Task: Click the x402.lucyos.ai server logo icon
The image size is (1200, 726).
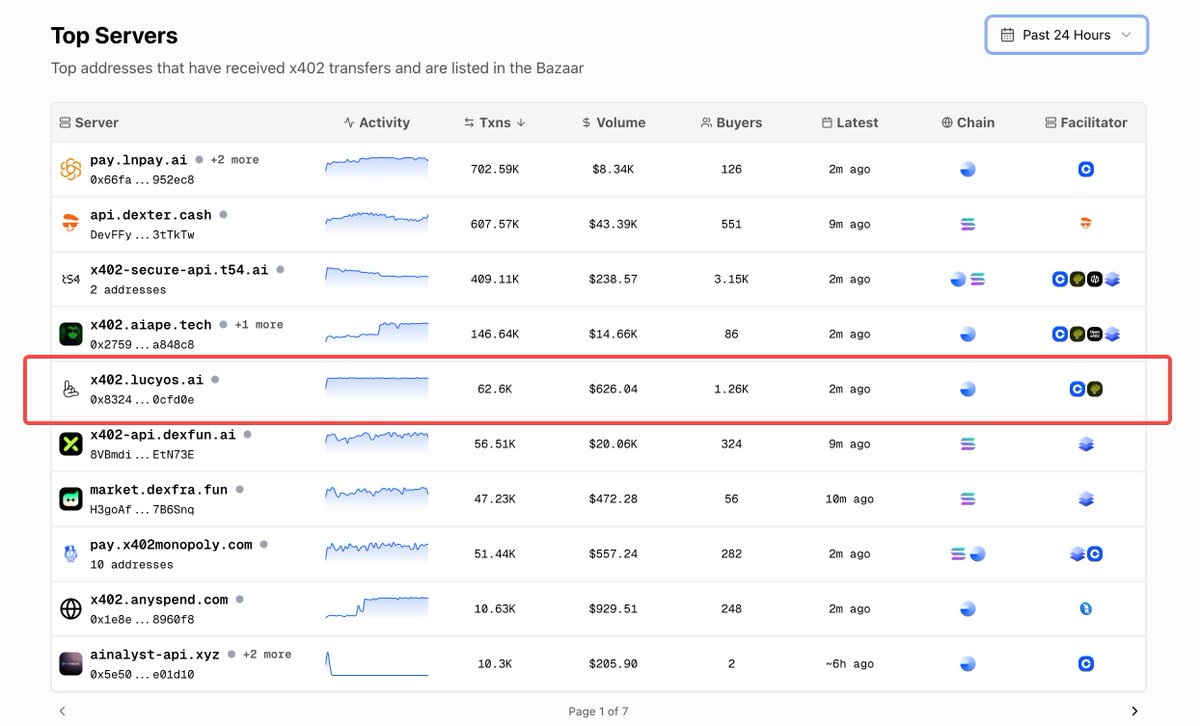Action: pos(70,390)
